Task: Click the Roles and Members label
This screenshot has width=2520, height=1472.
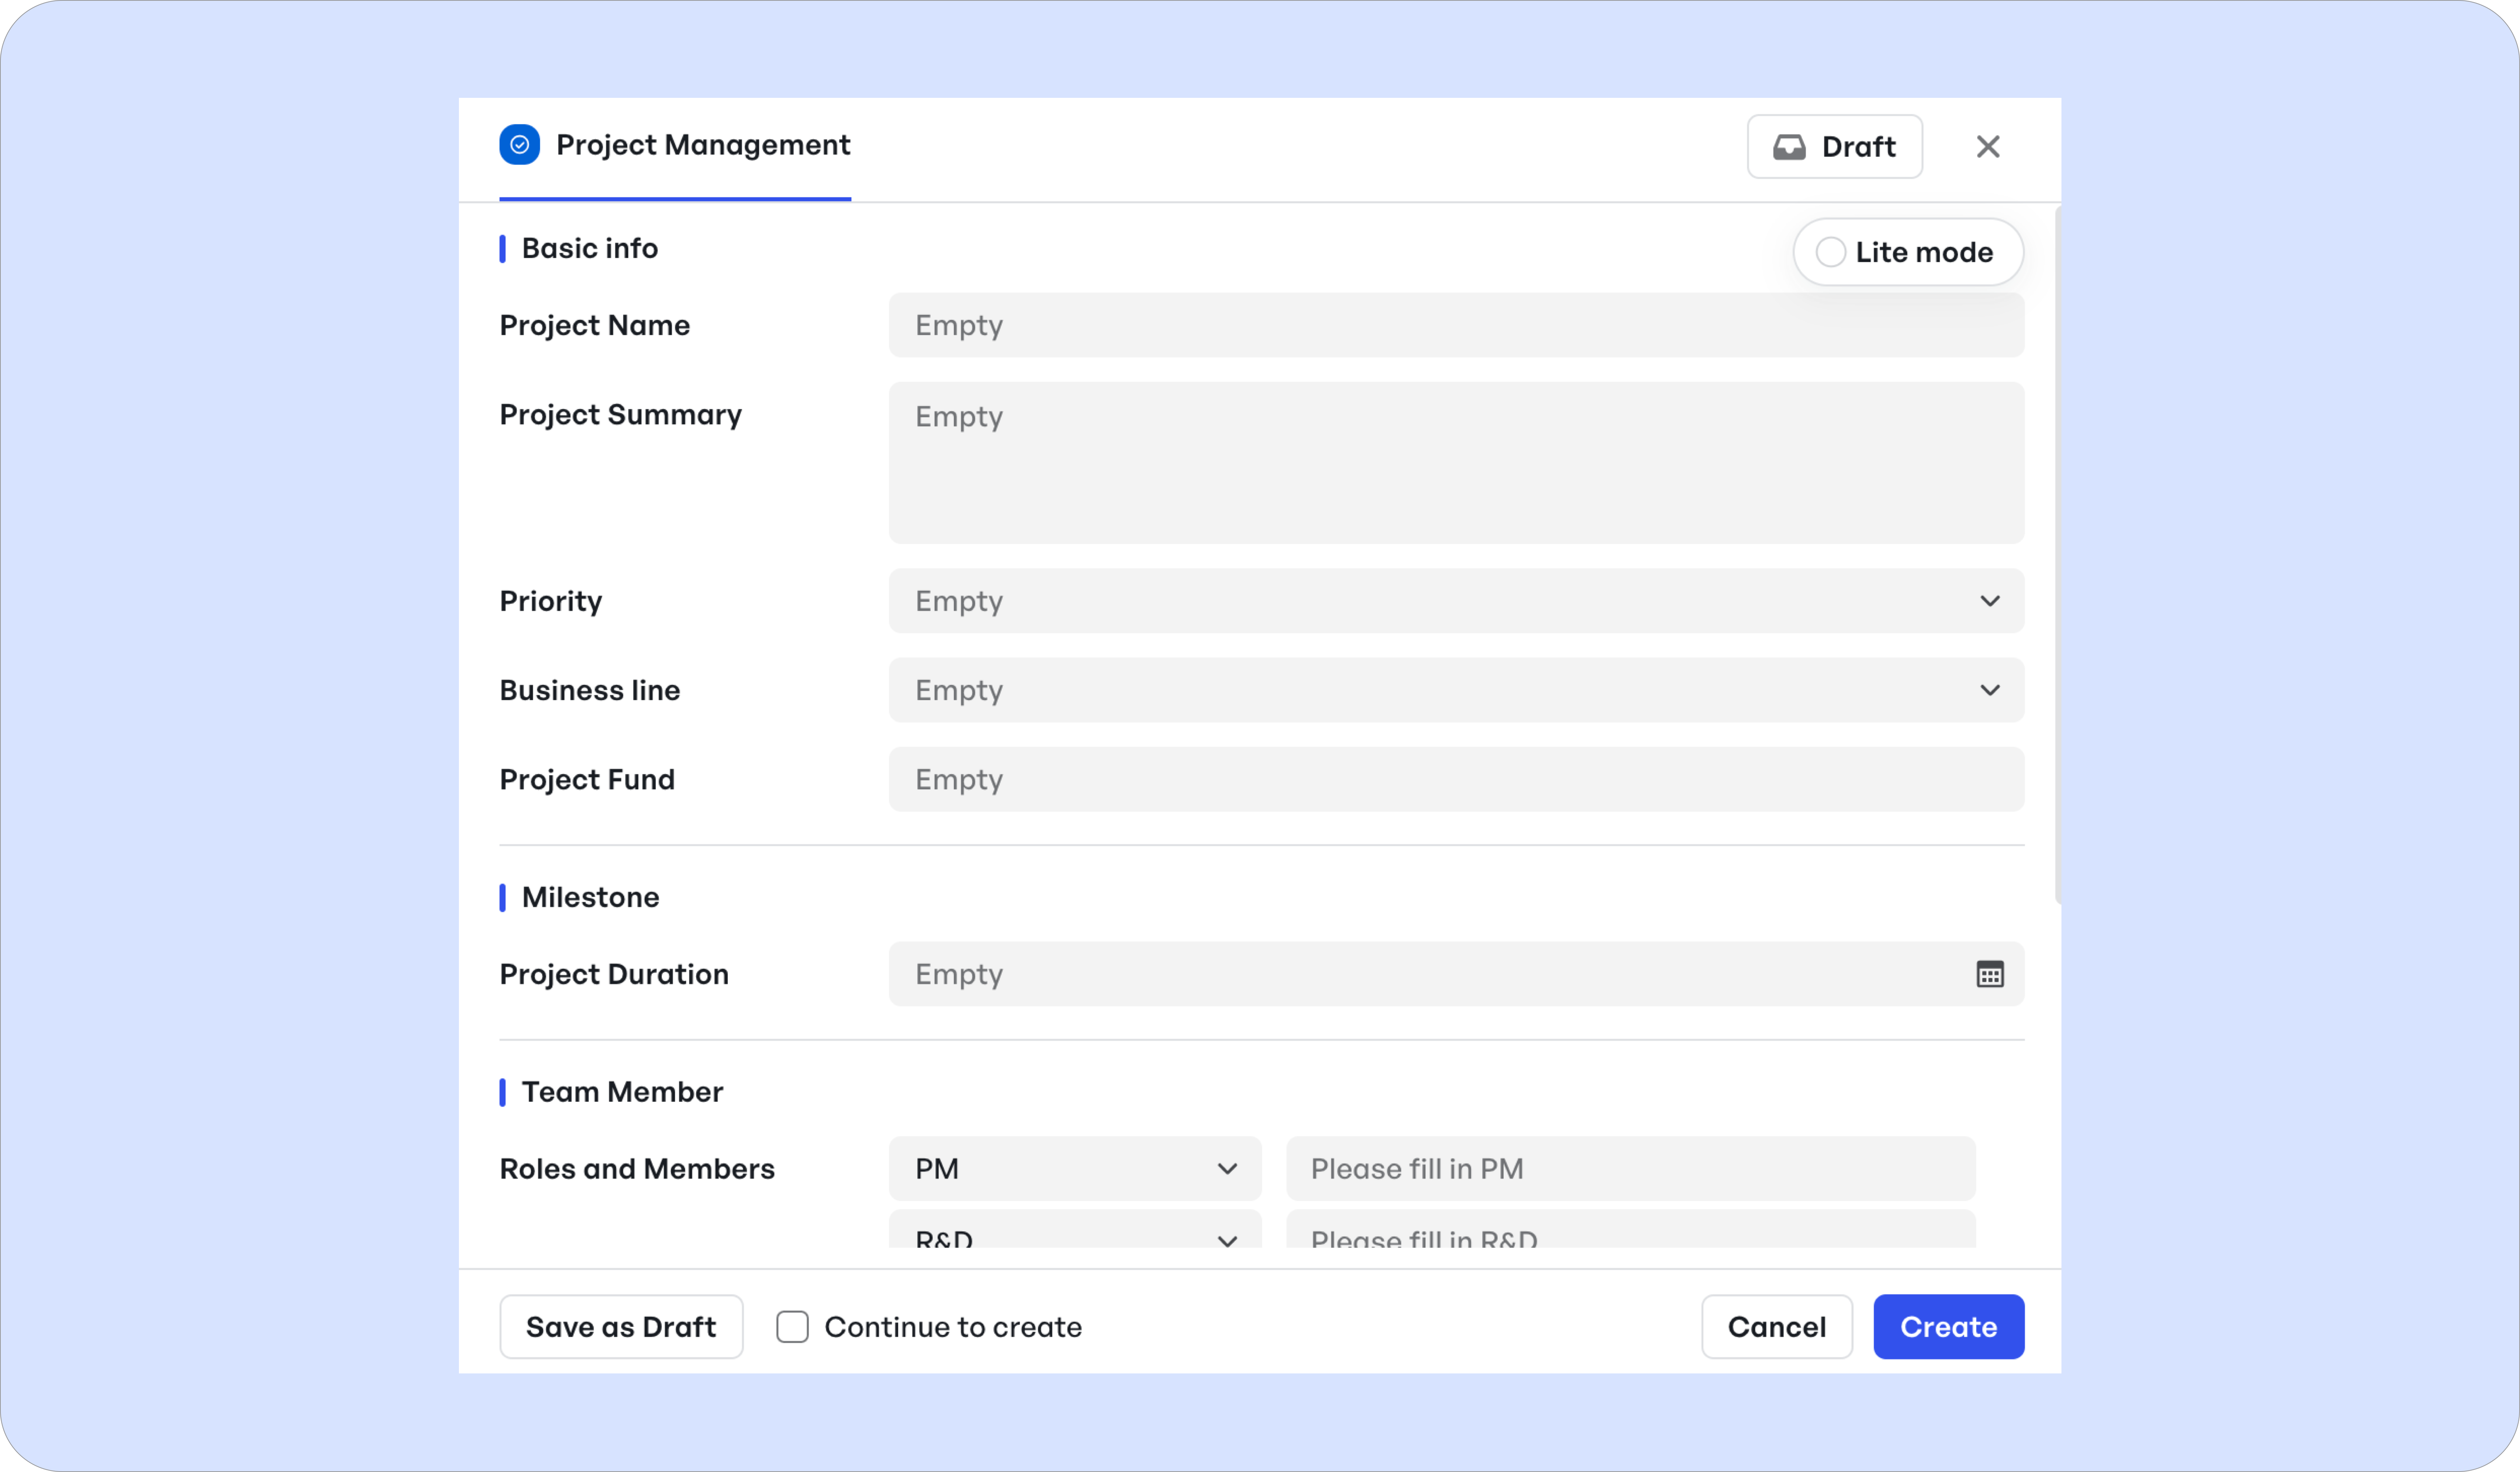Action: coord(637,1169)
